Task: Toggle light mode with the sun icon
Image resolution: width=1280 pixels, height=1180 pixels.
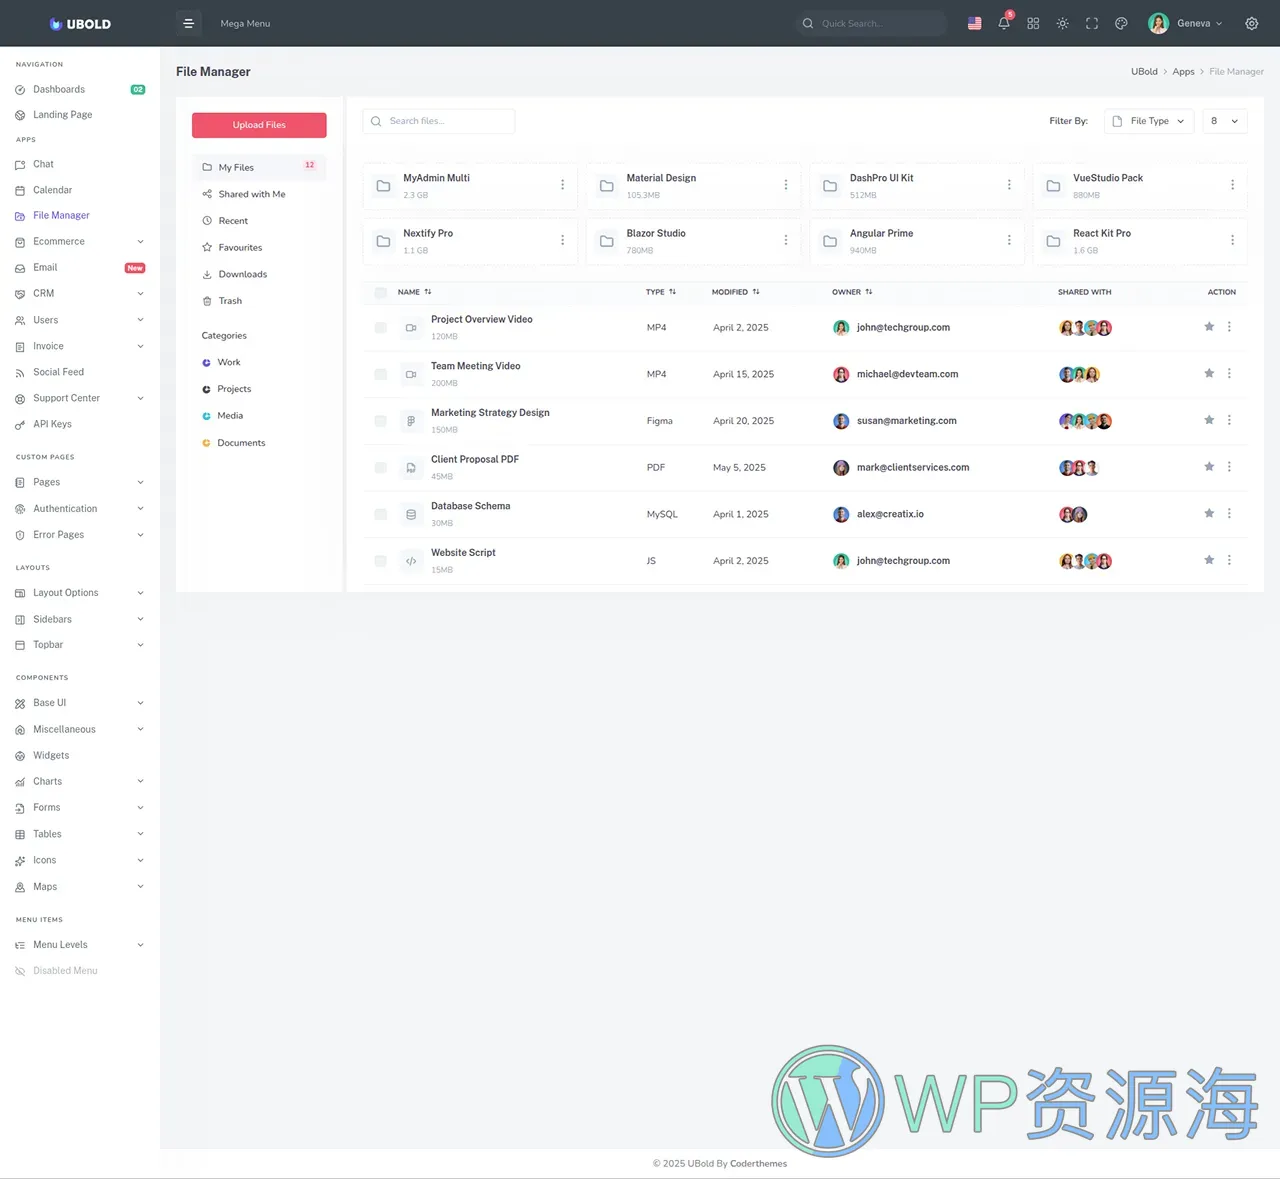Action: (1062, 23)
